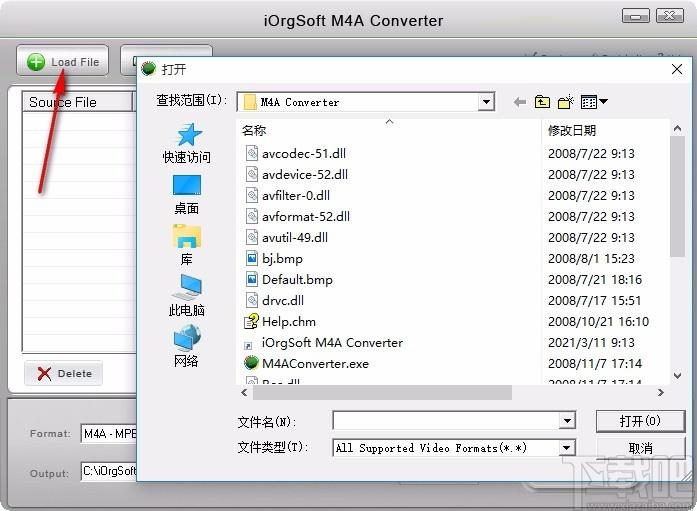Image resolution: width=697 pixels, height=511 pixels.
Task: Click the 打开(O) open button
Action: [x=640, y=421]
